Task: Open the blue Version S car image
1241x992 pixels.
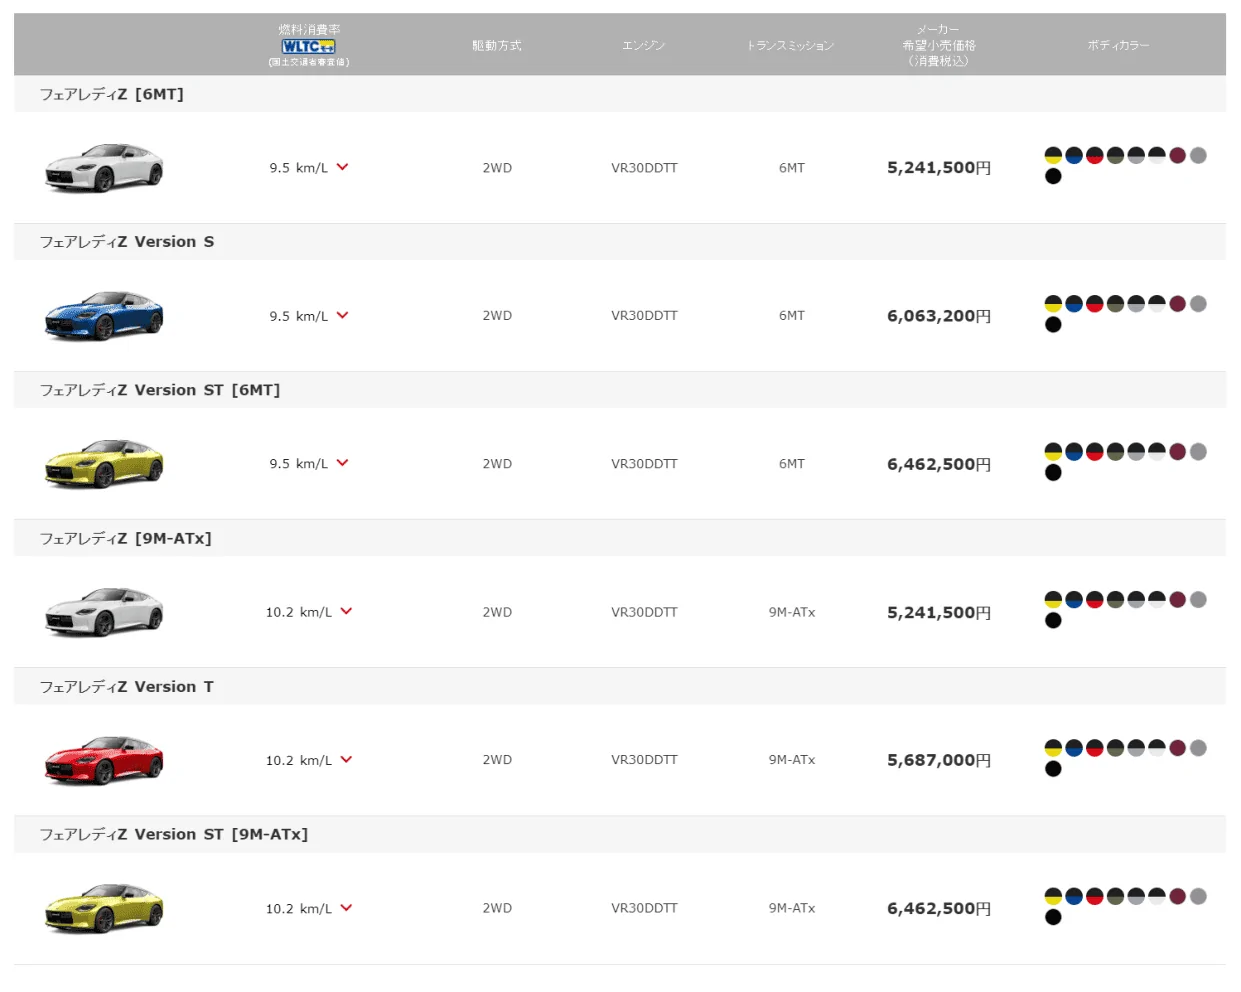Action: pyautogui.click(x=104, y=316)
